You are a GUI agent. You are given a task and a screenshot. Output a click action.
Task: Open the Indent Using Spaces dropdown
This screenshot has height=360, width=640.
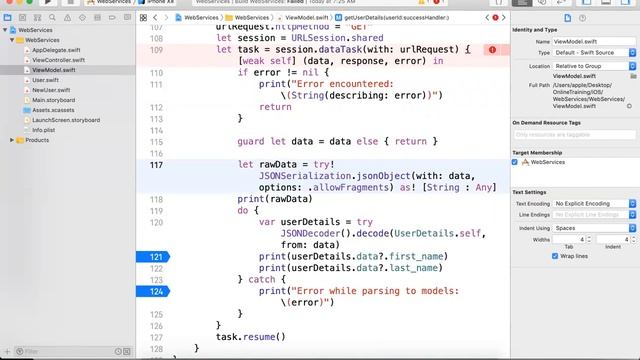click(x=594, y=228)
